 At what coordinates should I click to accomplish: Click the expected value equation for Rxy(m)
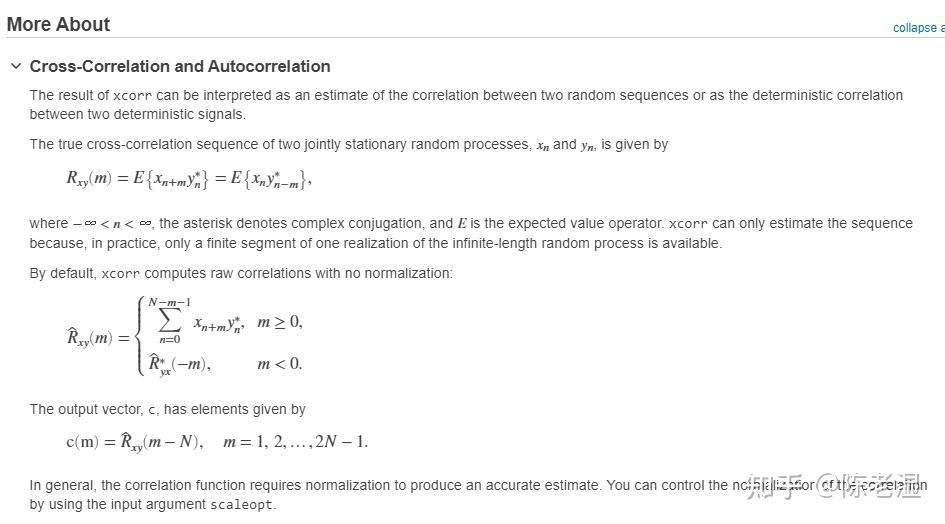pos(189,179)
